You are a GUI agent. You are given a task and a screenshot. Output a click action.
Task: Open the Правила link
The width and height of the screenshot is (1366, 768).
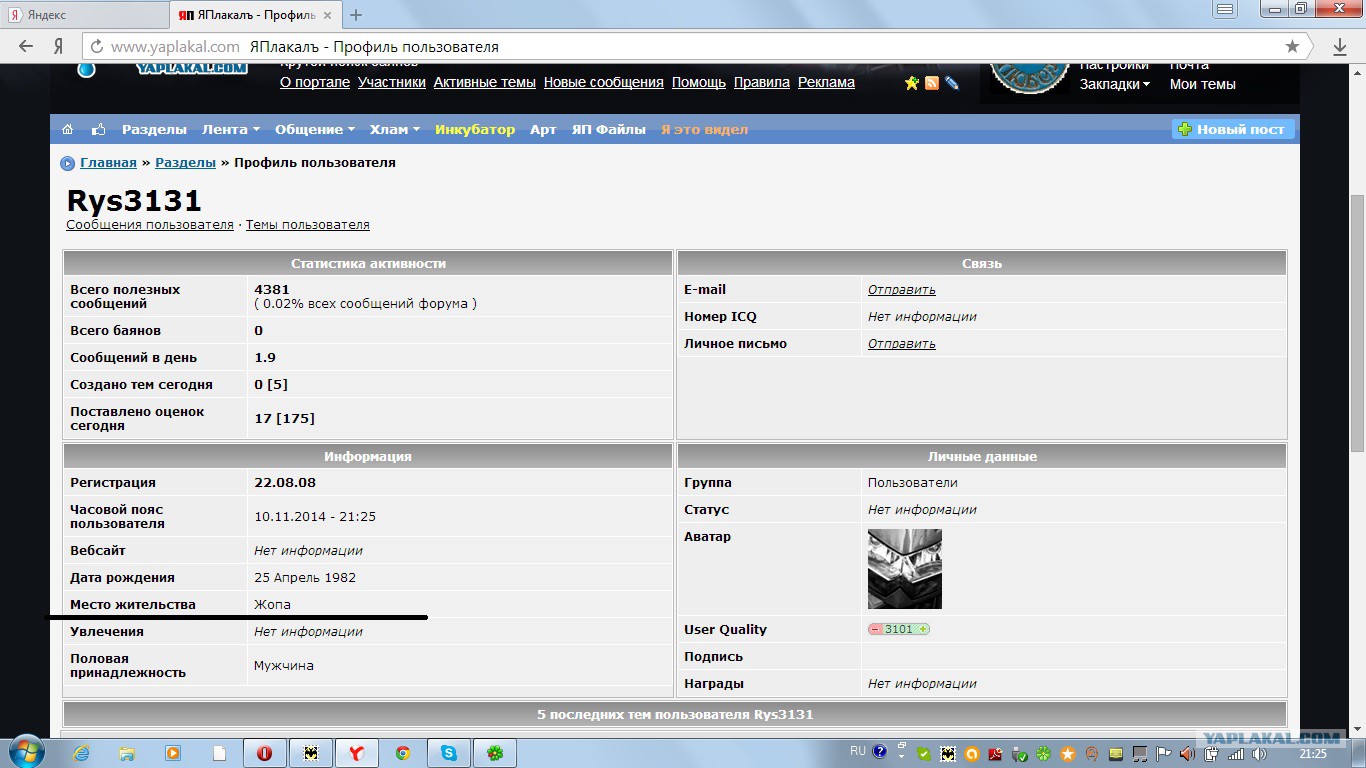(762, 82)
